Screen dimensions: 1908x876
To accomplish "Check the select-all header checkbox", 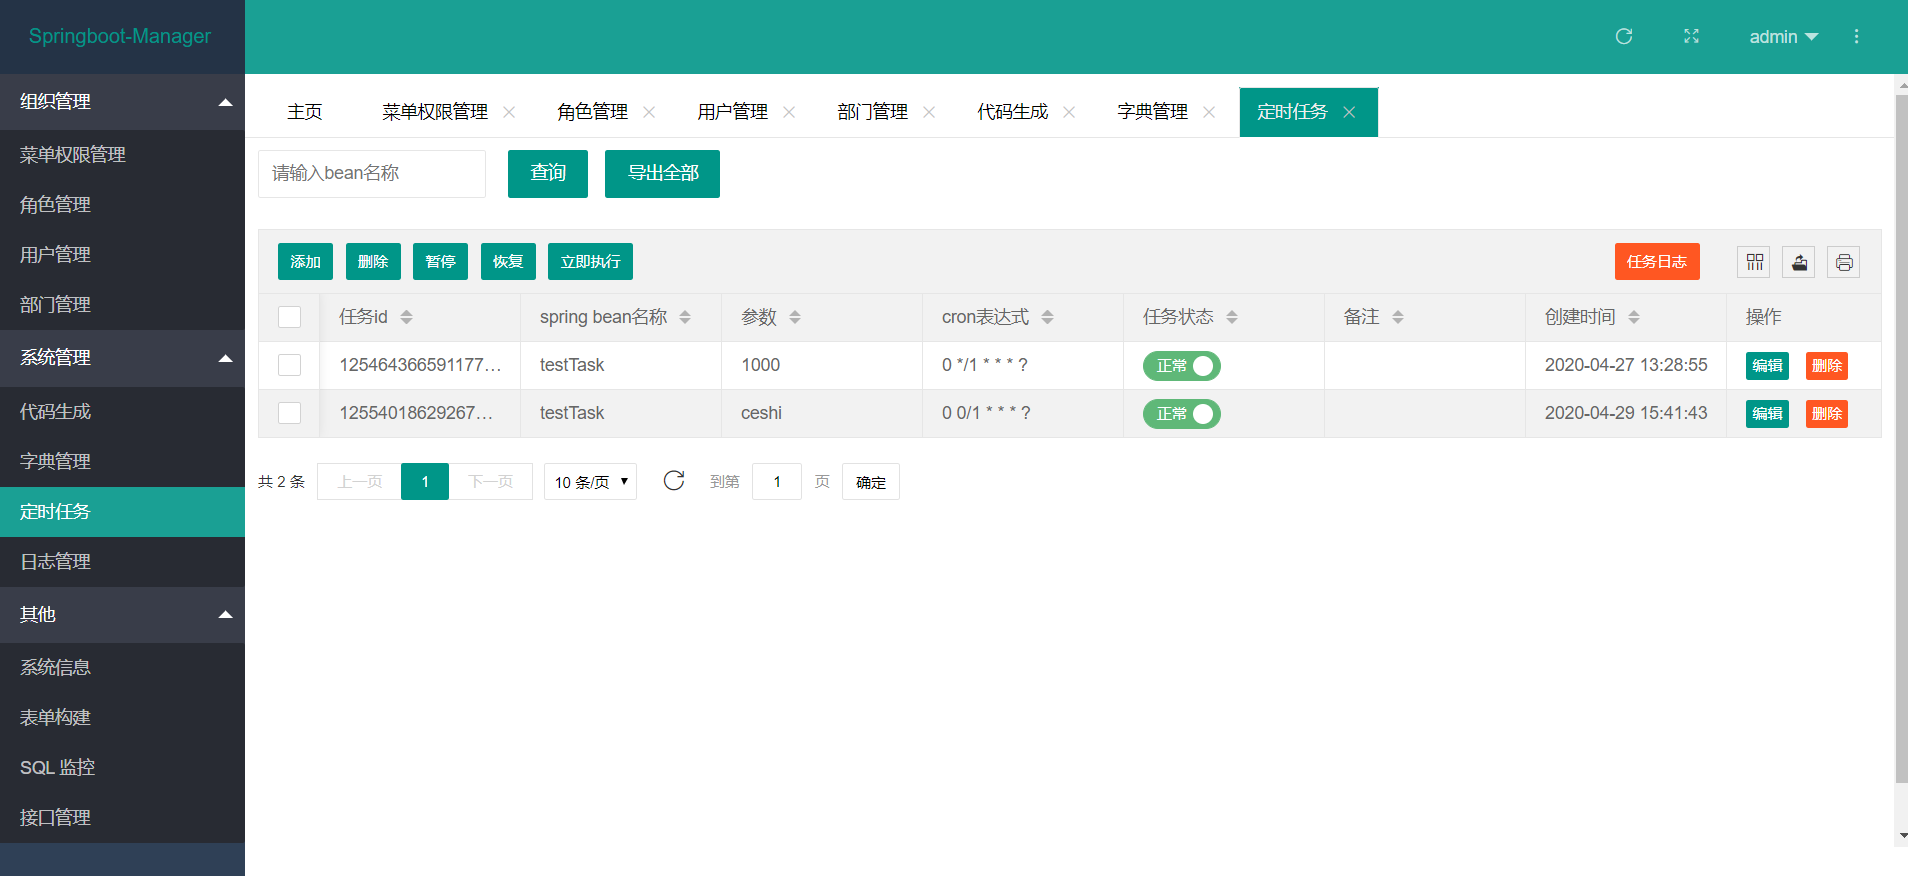I will (289, 317).
